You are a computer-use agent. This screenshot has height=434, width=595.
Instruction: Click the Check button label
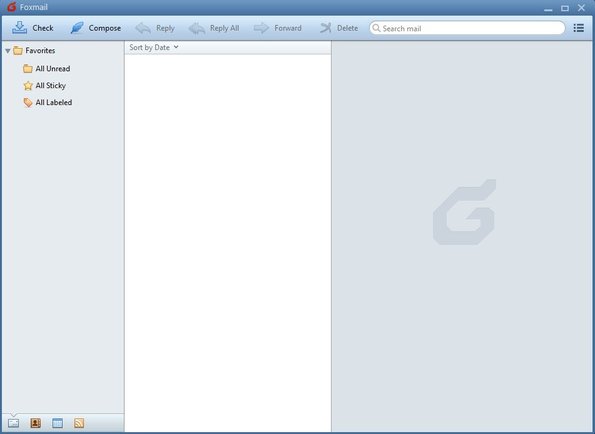pos(43,28)
